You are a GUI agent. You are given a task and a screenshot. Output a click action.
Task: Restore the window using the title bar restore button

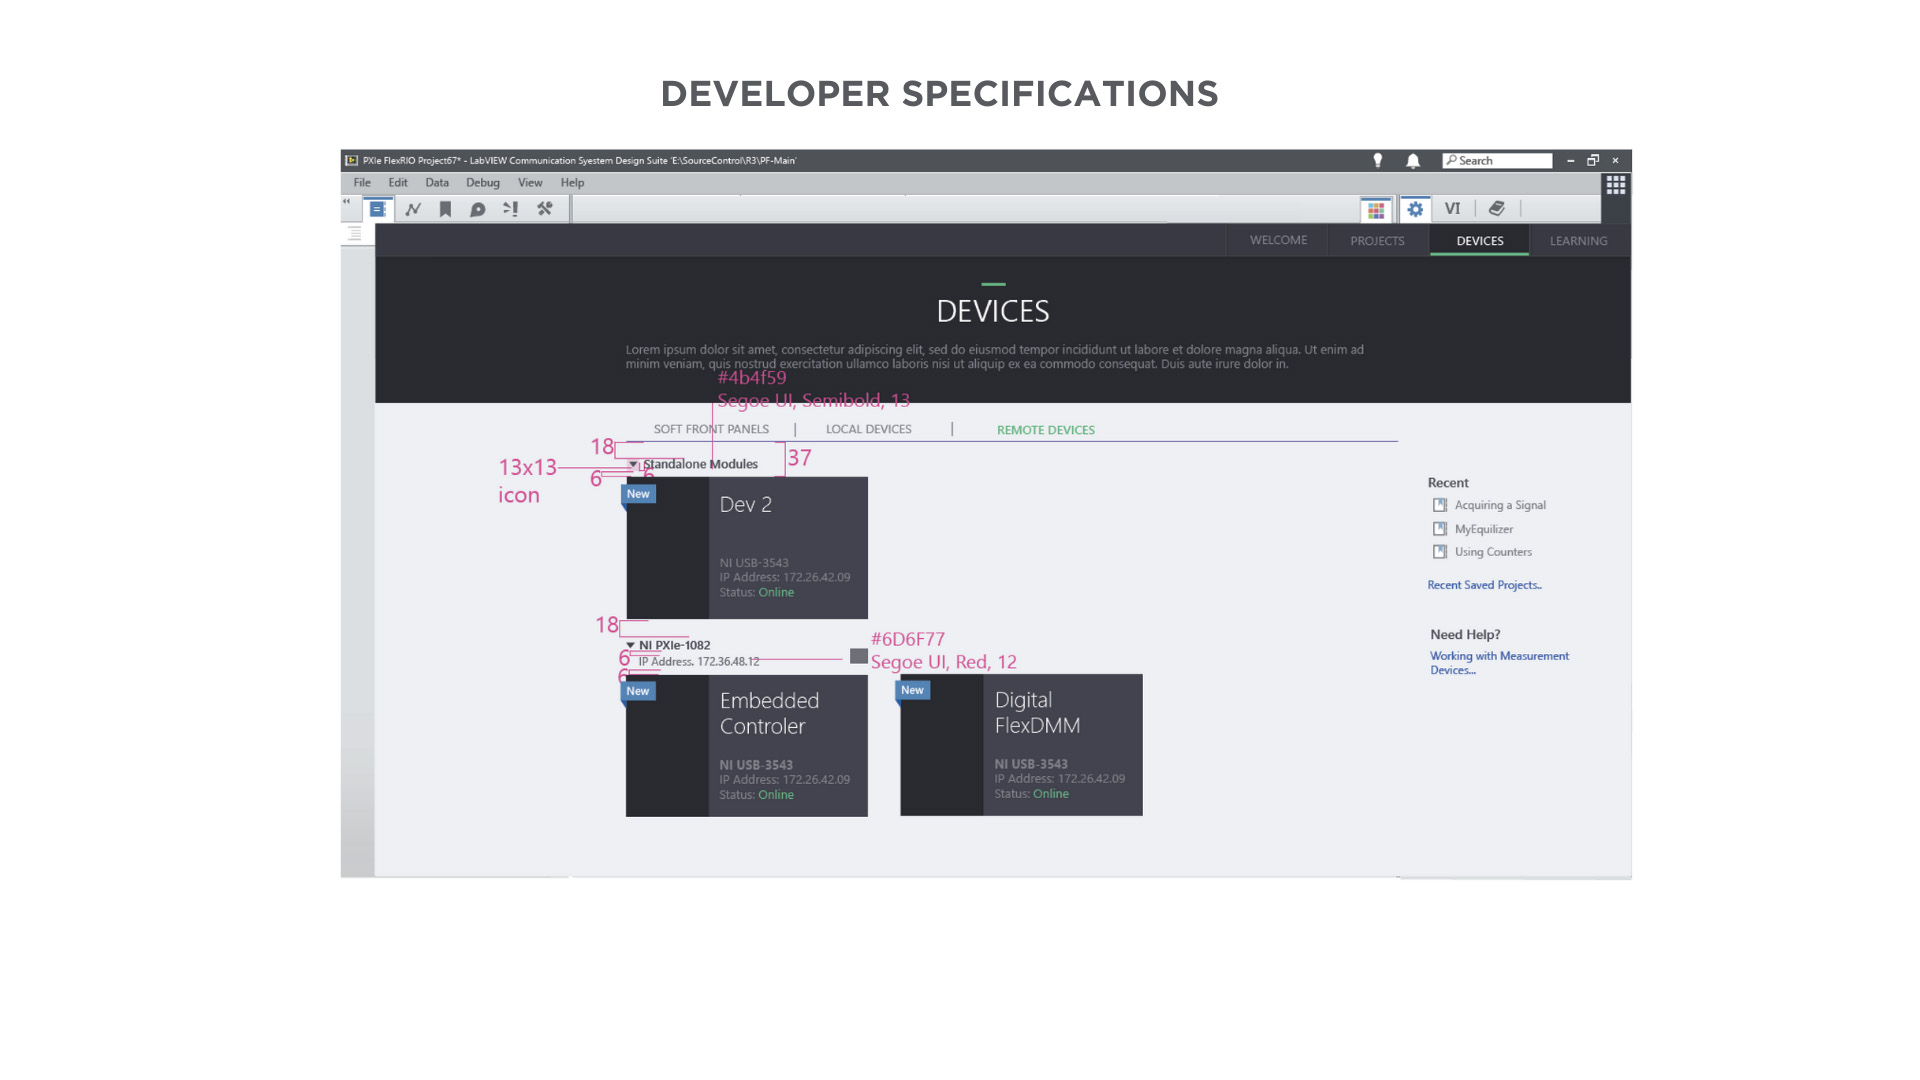click(x=1593, y=160)
